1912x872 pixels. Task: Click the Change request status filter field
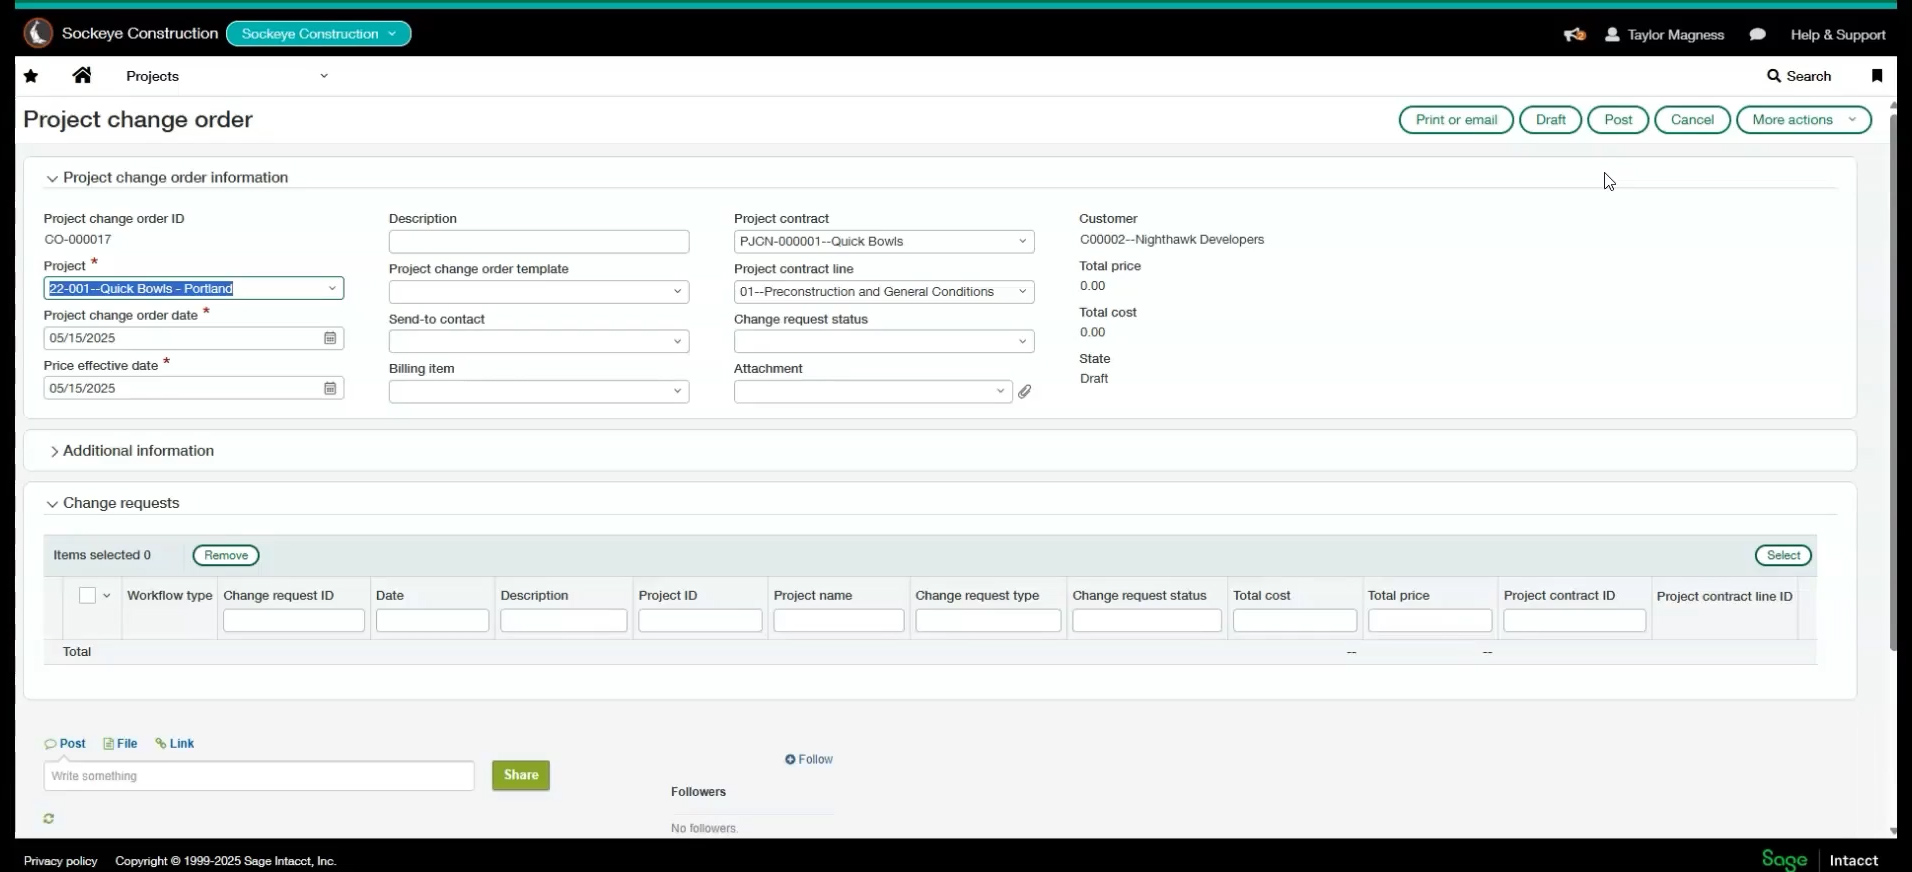click(1147, 621)
